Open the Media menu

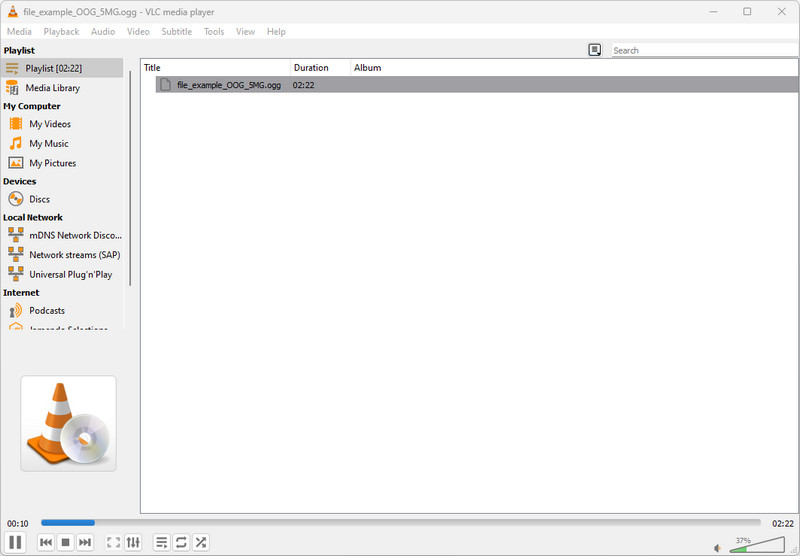[19, 32]
